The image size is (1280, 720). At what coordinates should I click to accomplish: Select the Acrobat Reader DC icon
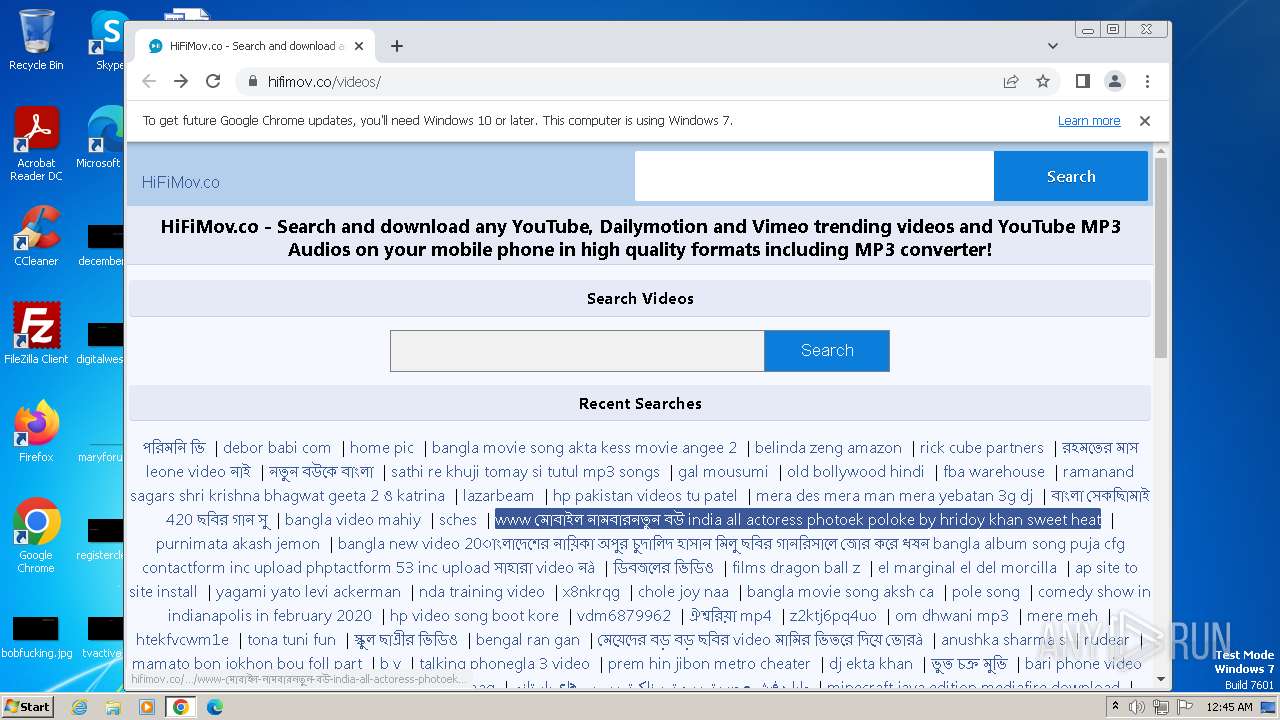coord(36,144)
